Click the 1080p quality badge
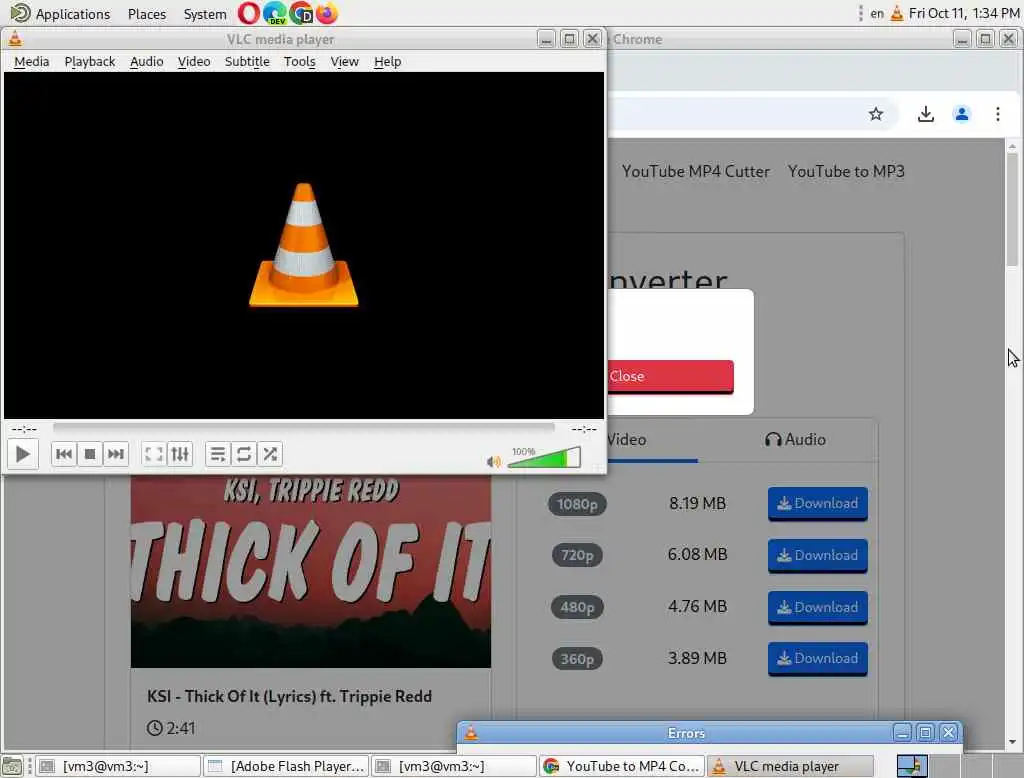Viewport: 1024px width, 778px height. pyautogui.click(x=577, y=504)
